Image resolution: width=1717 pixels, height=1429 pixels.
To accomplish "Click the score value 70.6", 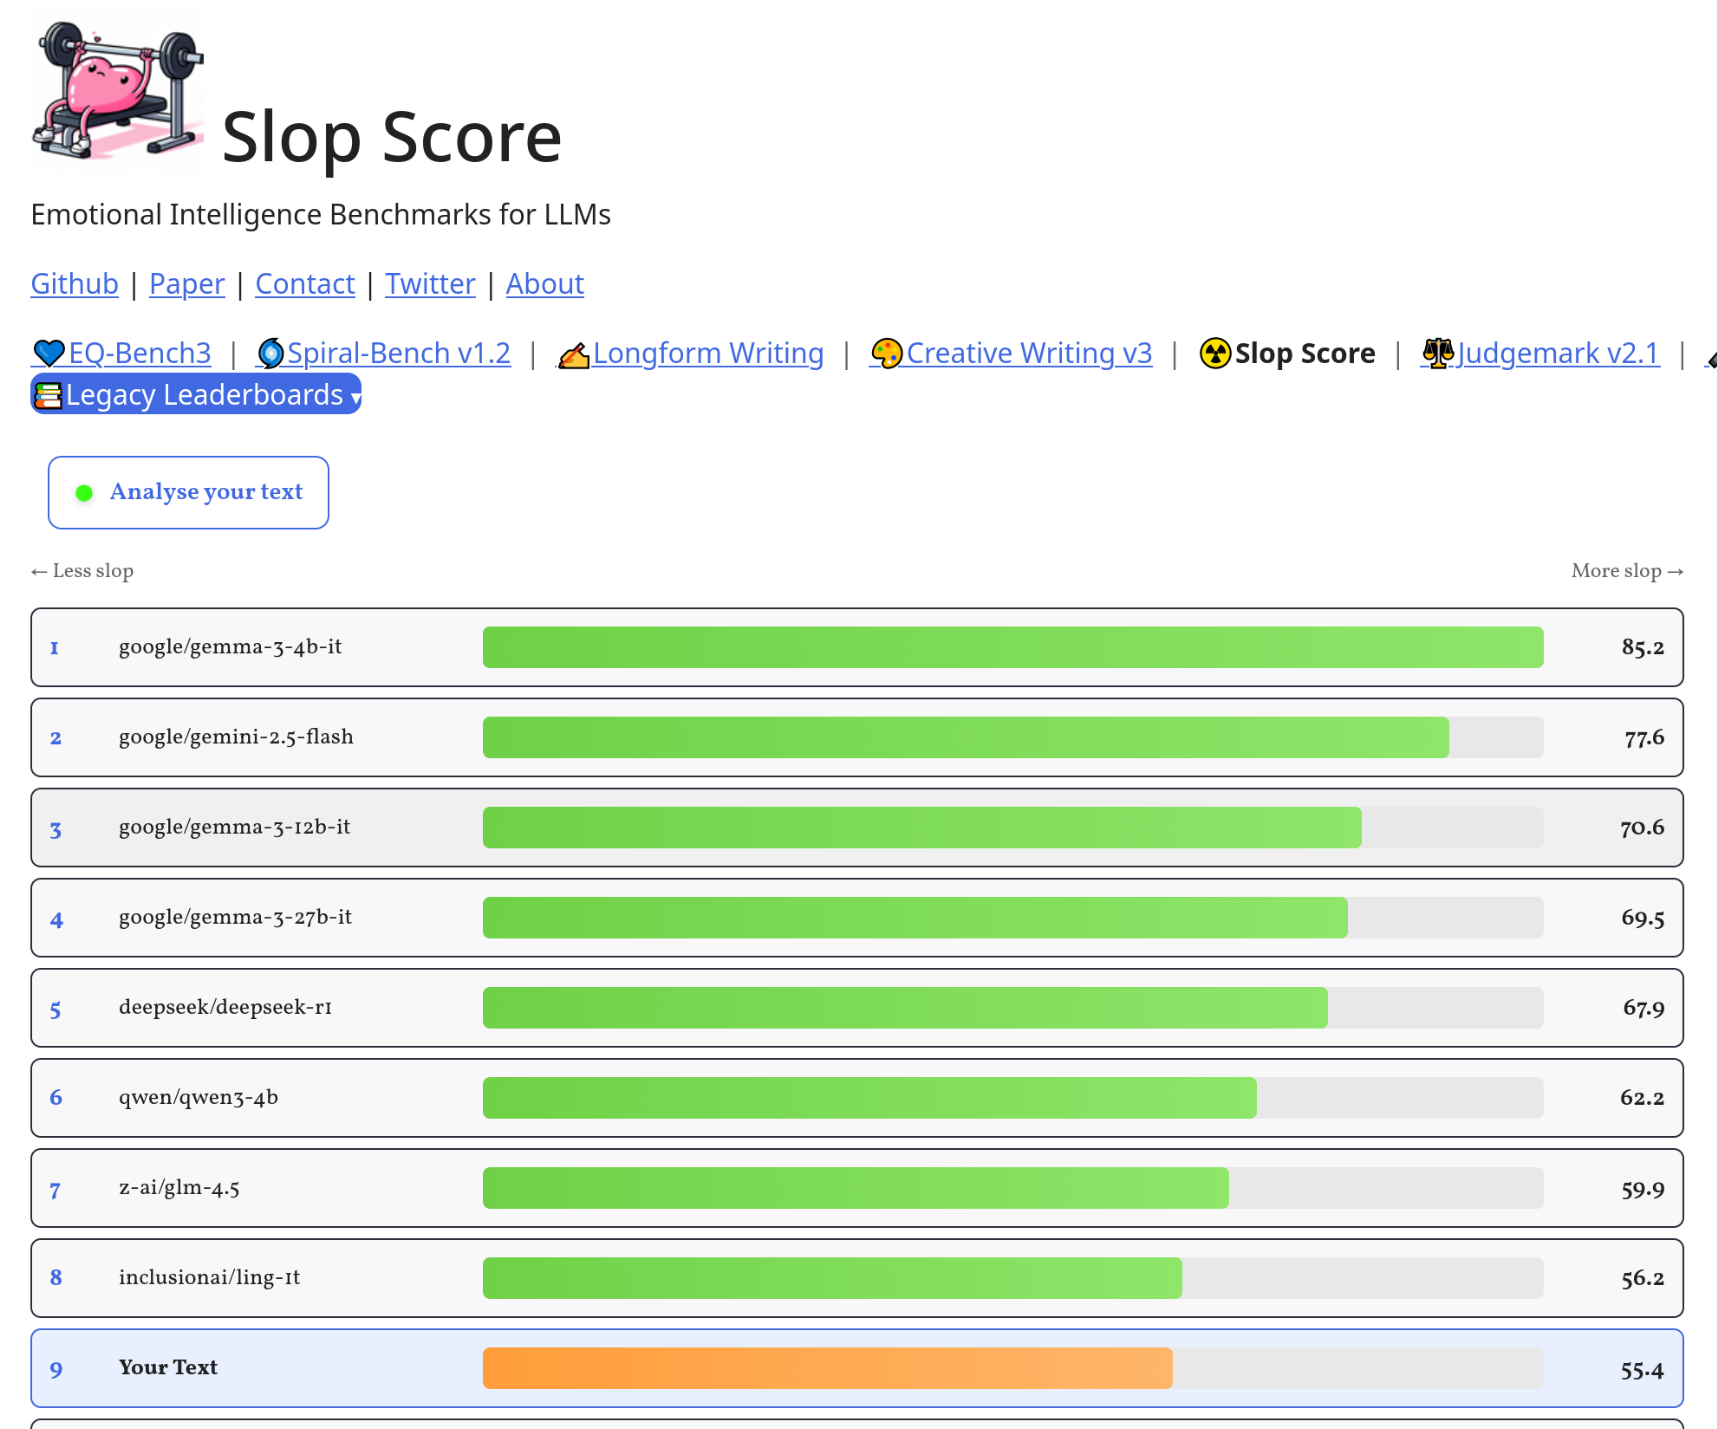I will pyautogui.click(x=1642, y=828).
